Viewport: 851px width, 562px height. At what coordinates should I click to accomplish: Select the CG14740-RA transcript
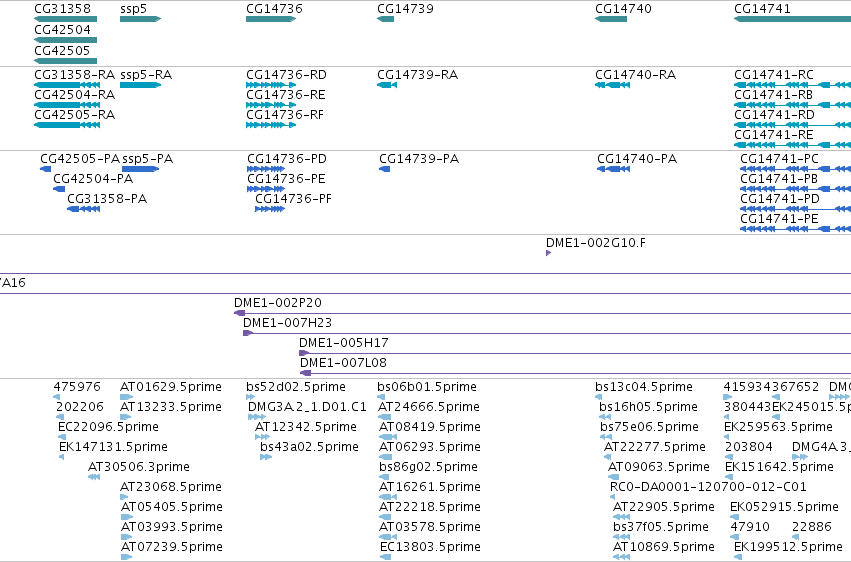coord(612,85)
